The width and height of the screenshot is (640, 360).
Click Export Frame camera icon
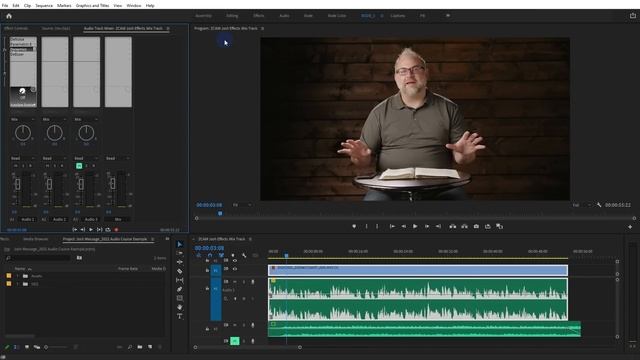[476, 226]
